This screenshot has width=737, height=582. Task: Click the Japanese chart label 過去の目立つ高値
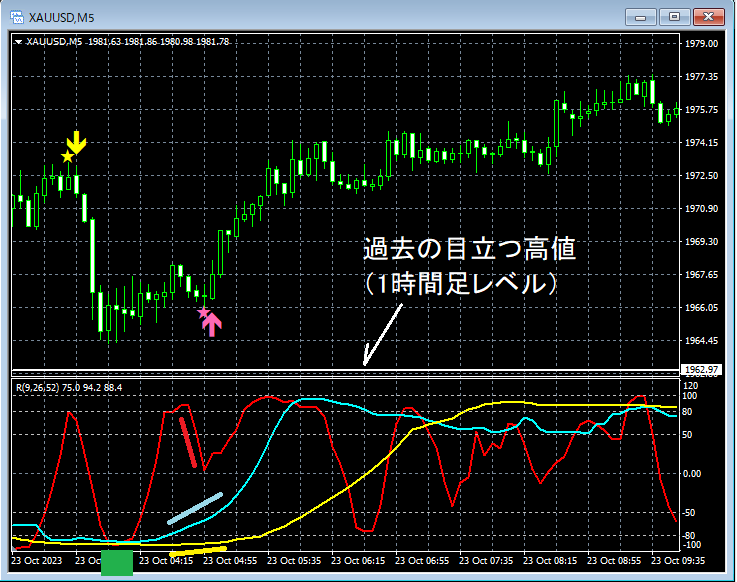[470, 249]
